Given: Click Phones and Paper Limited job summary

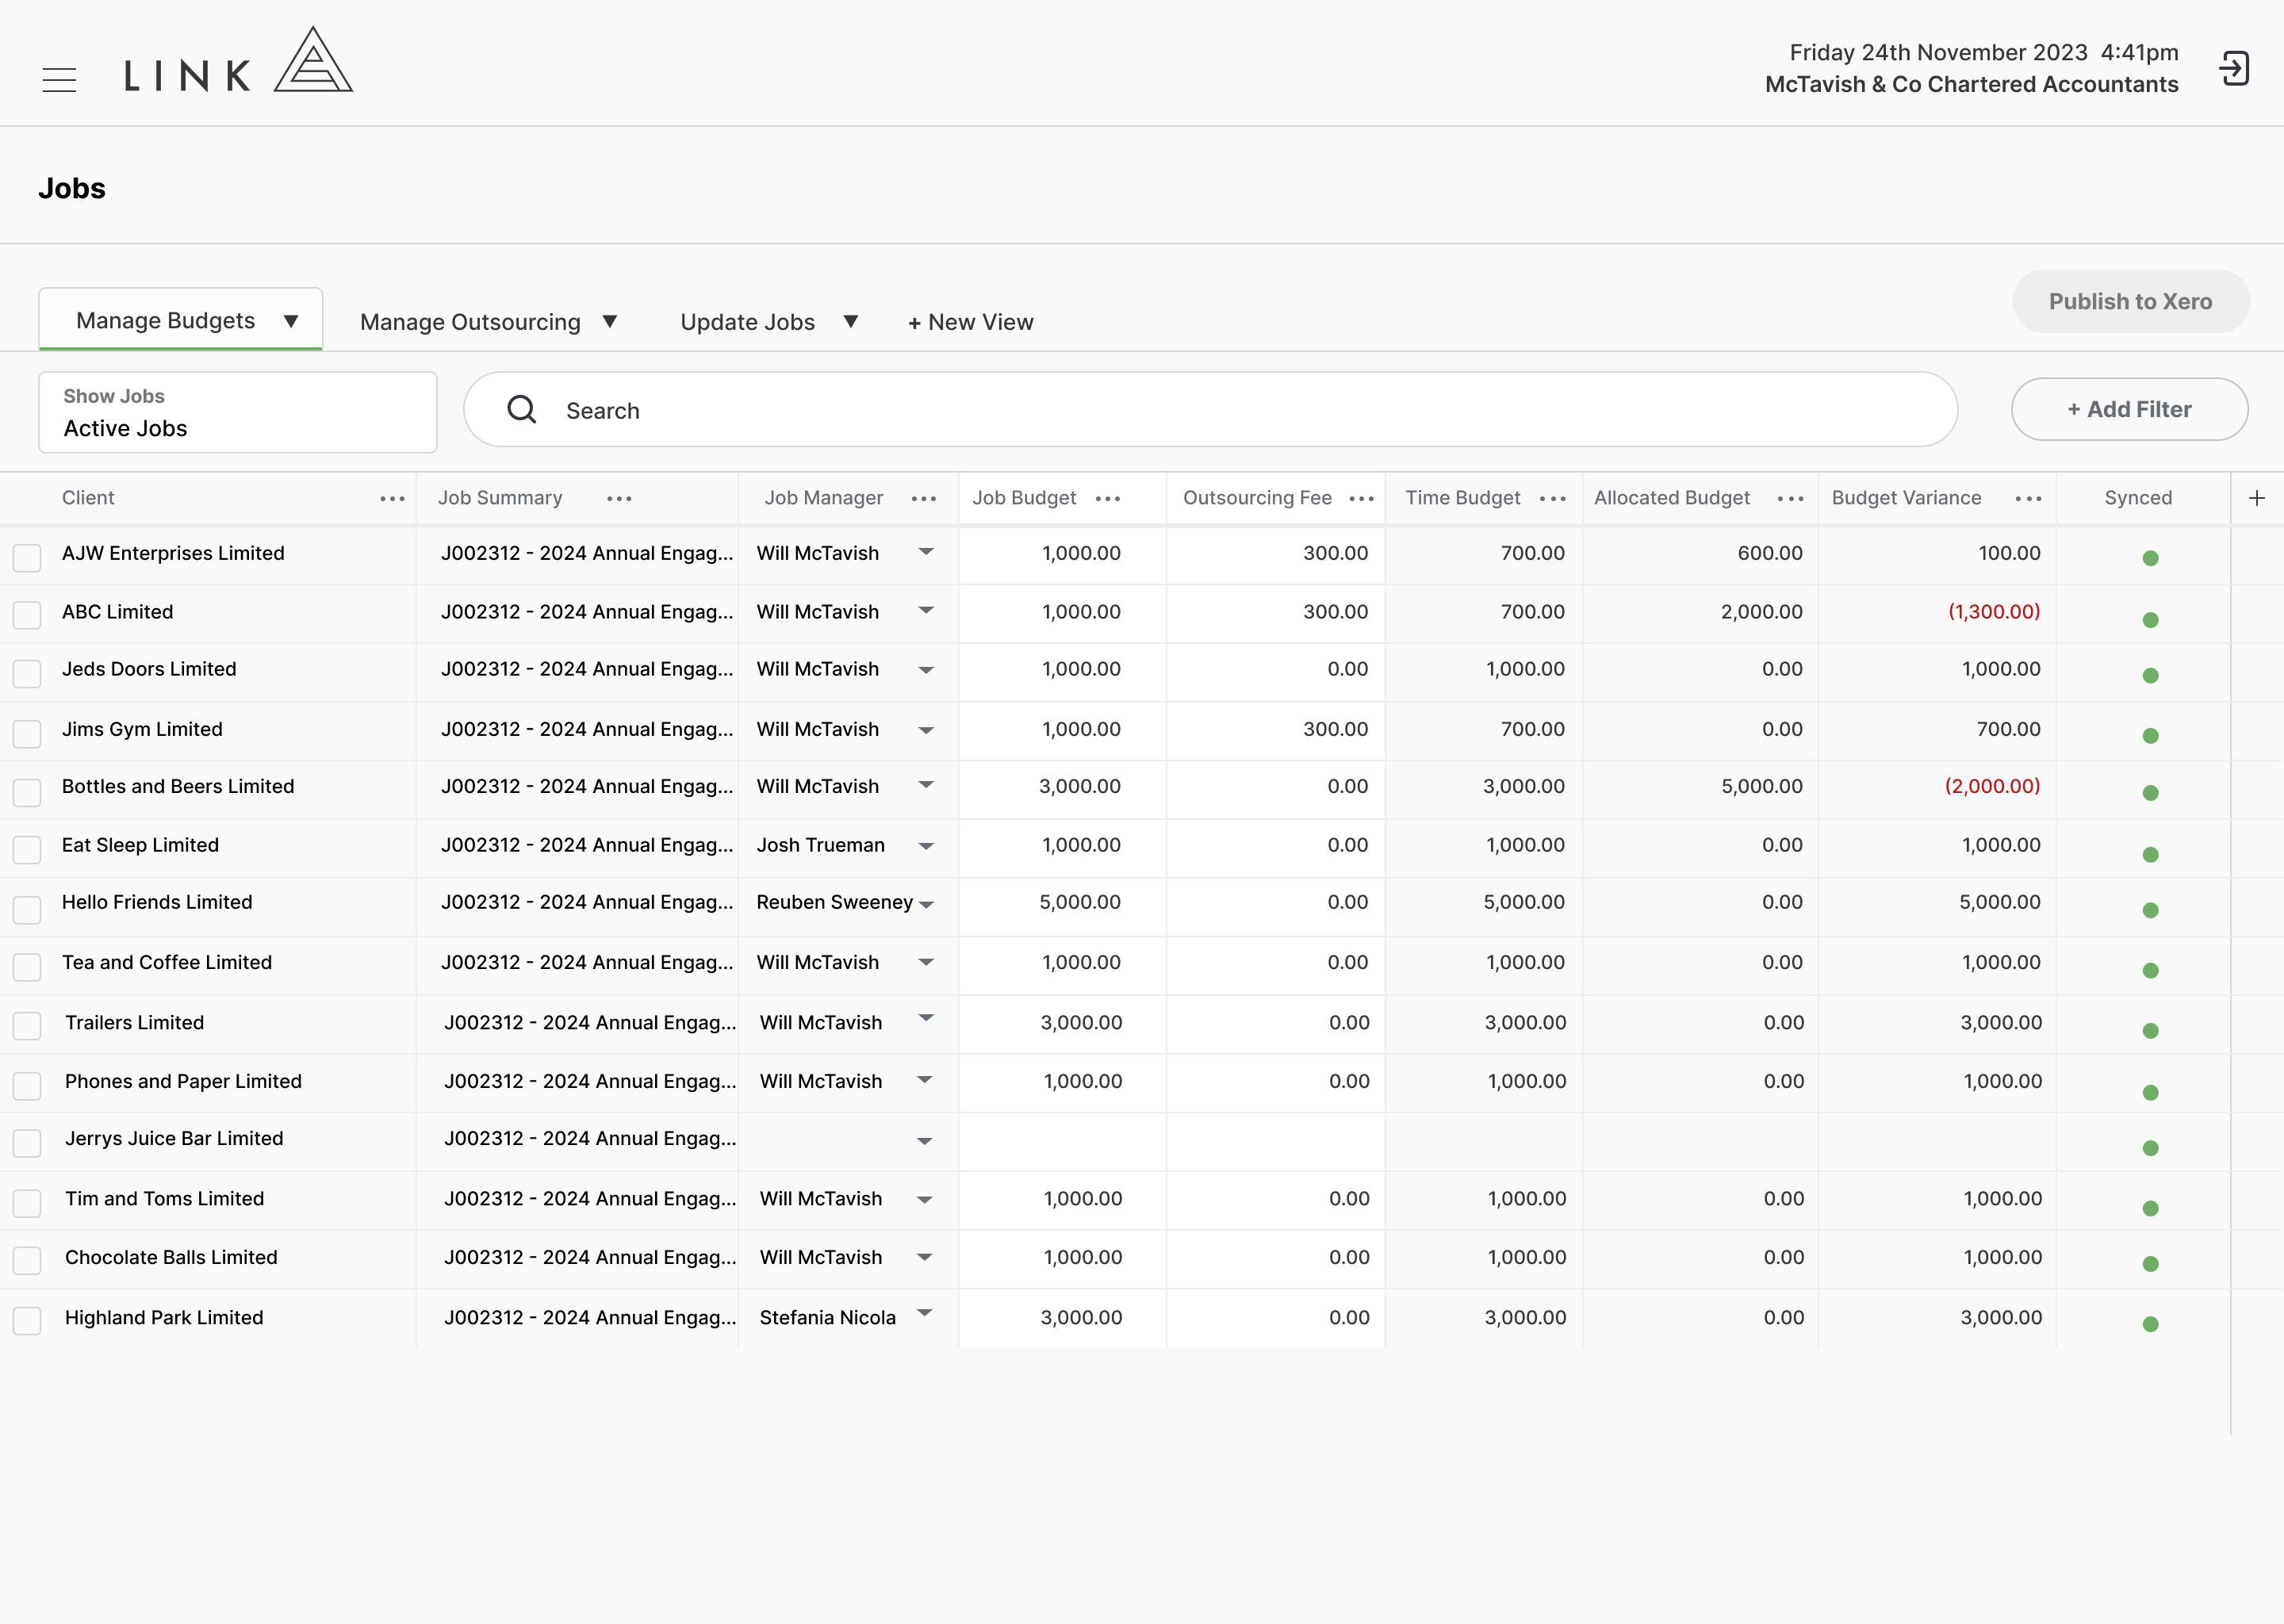Looking at the screenshot, I should pos(590,1082).
